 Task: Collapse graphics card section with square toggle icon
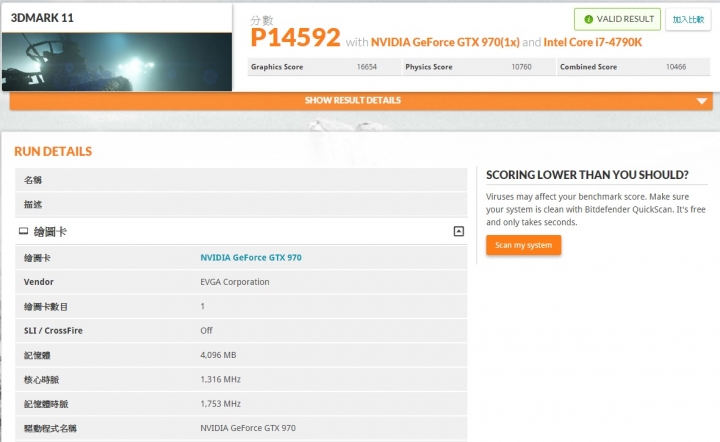tap(458, 231)
